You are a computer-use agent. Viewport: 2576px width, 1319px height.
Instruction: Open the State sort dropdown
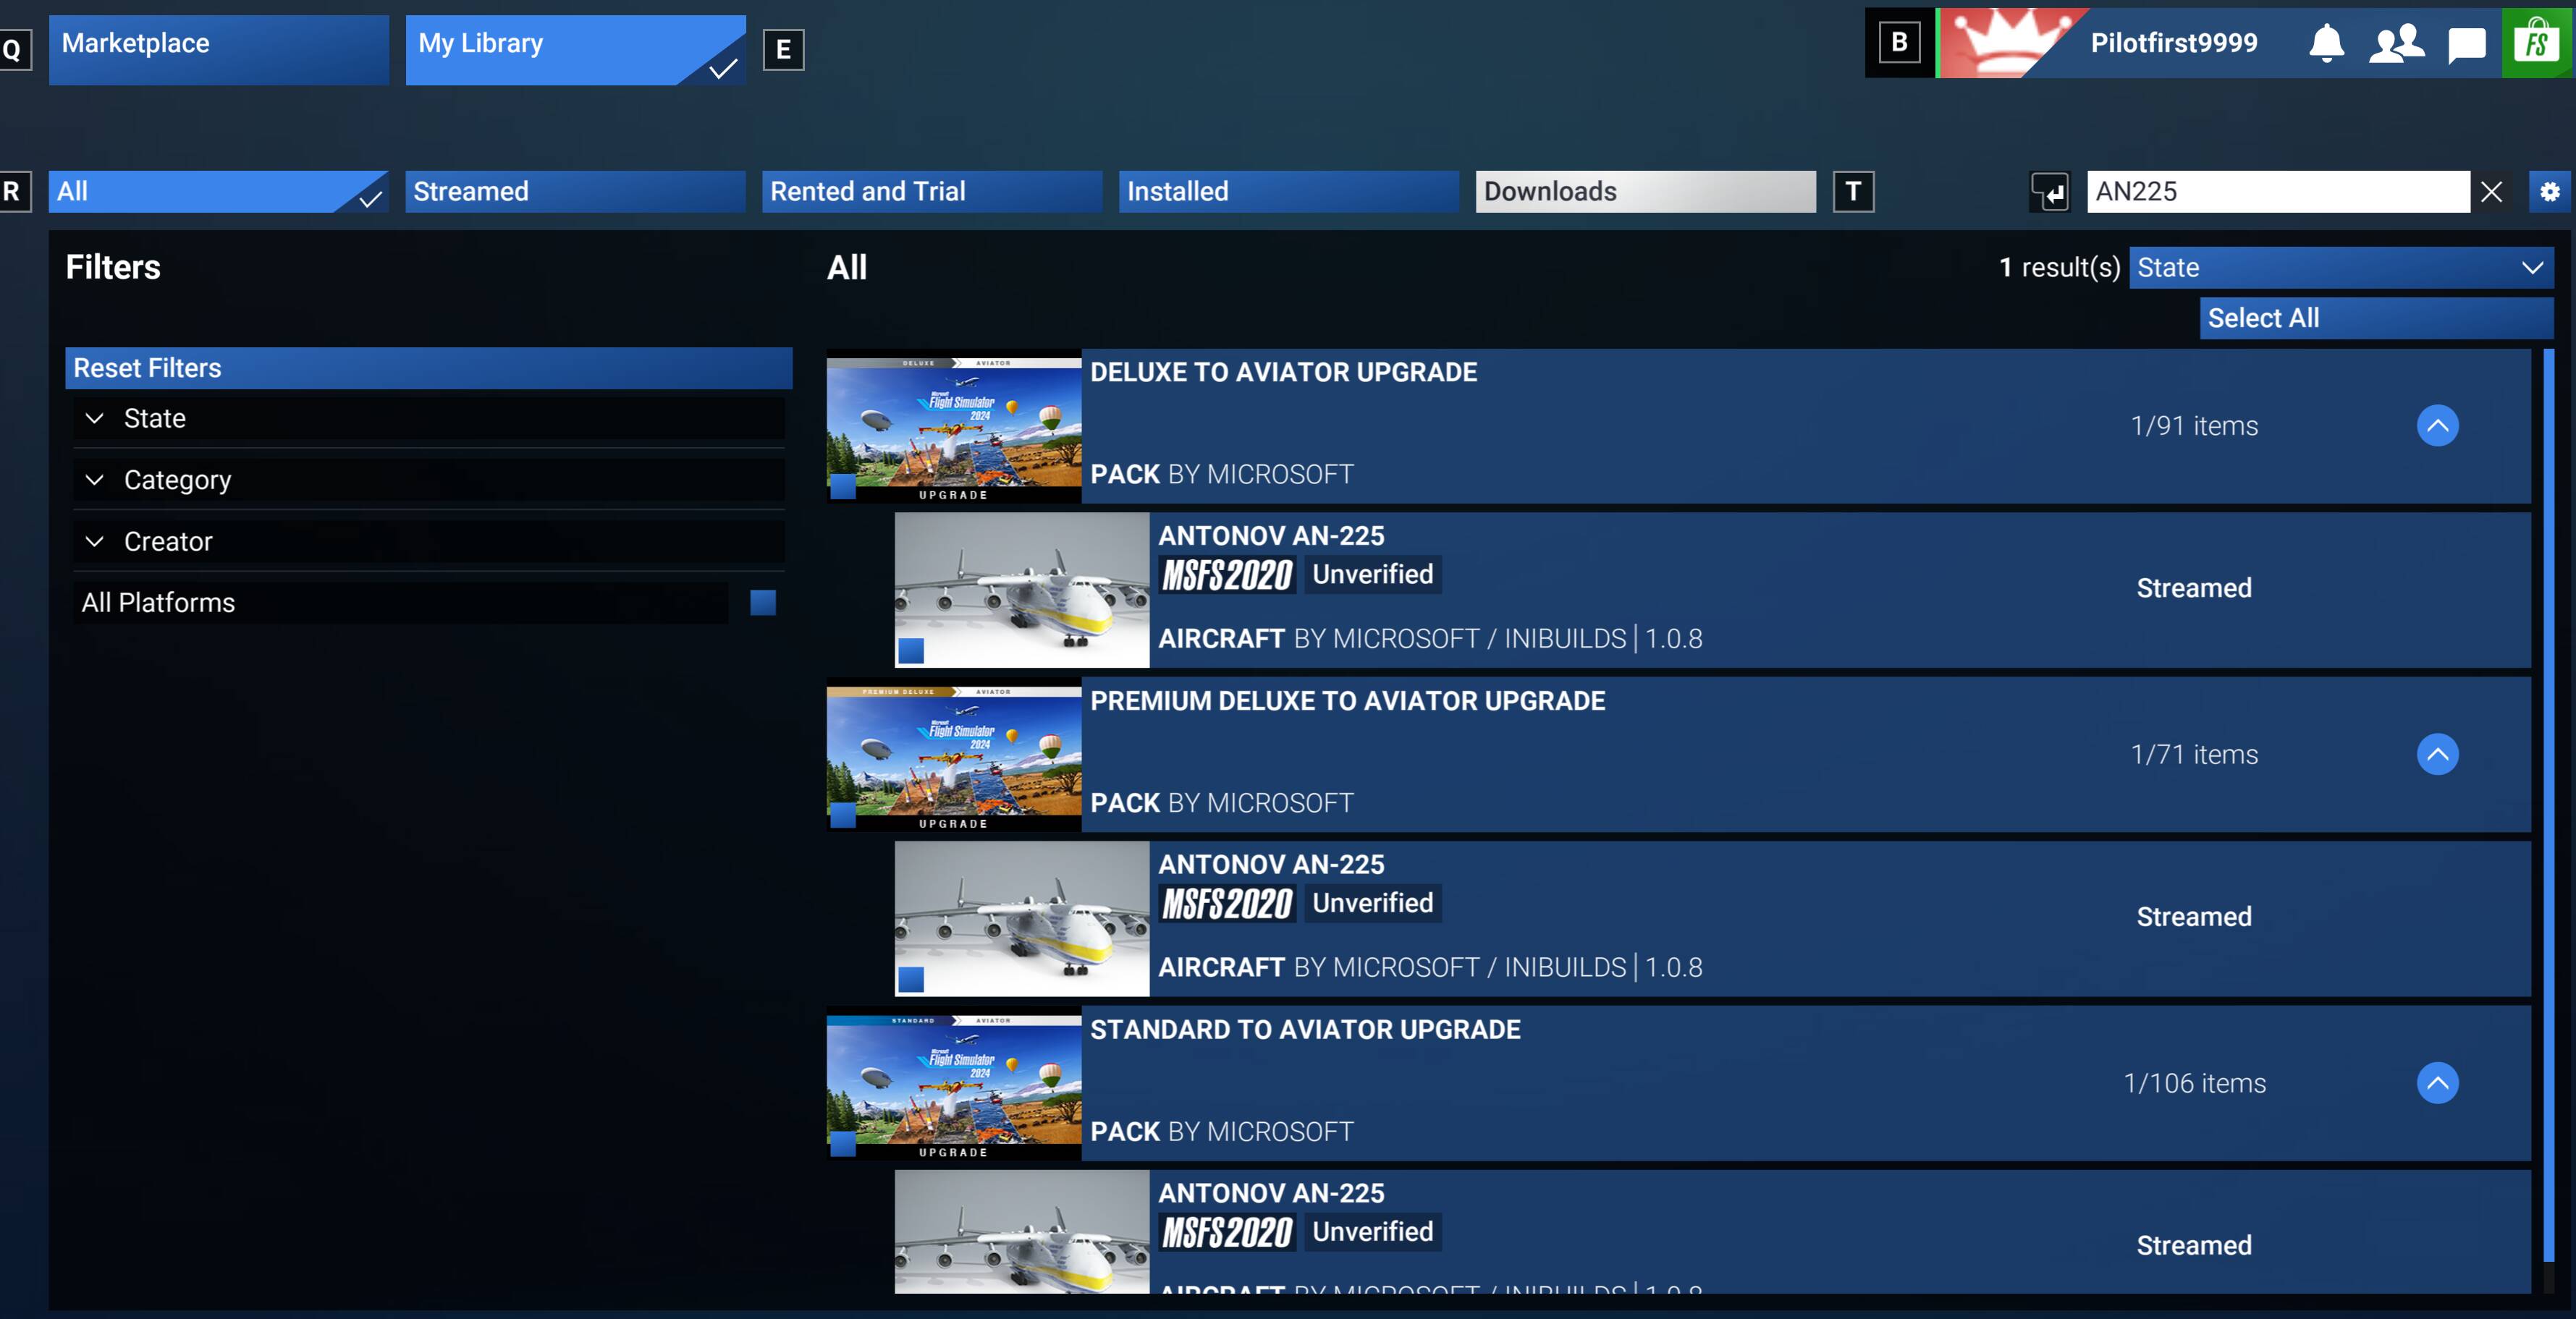[x=2340, y=268]
